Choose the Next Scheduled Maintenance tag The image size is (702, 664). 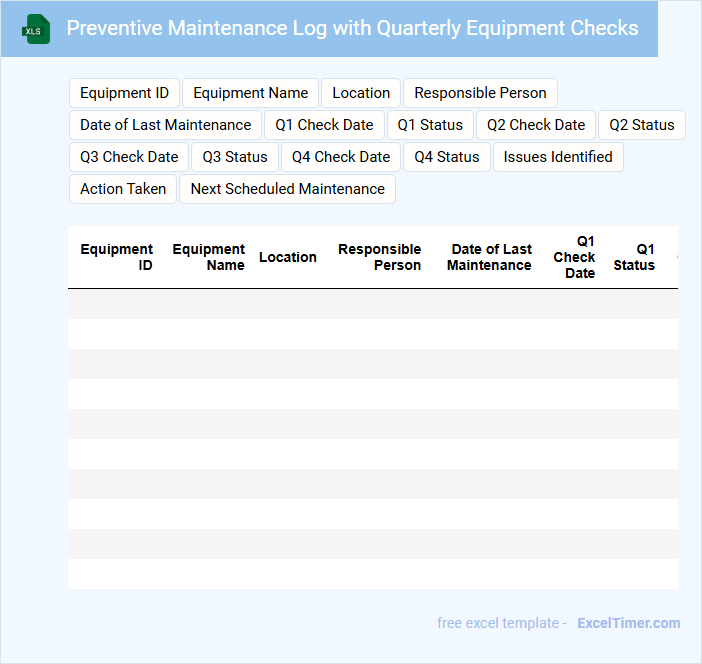[x=287, y=189]
